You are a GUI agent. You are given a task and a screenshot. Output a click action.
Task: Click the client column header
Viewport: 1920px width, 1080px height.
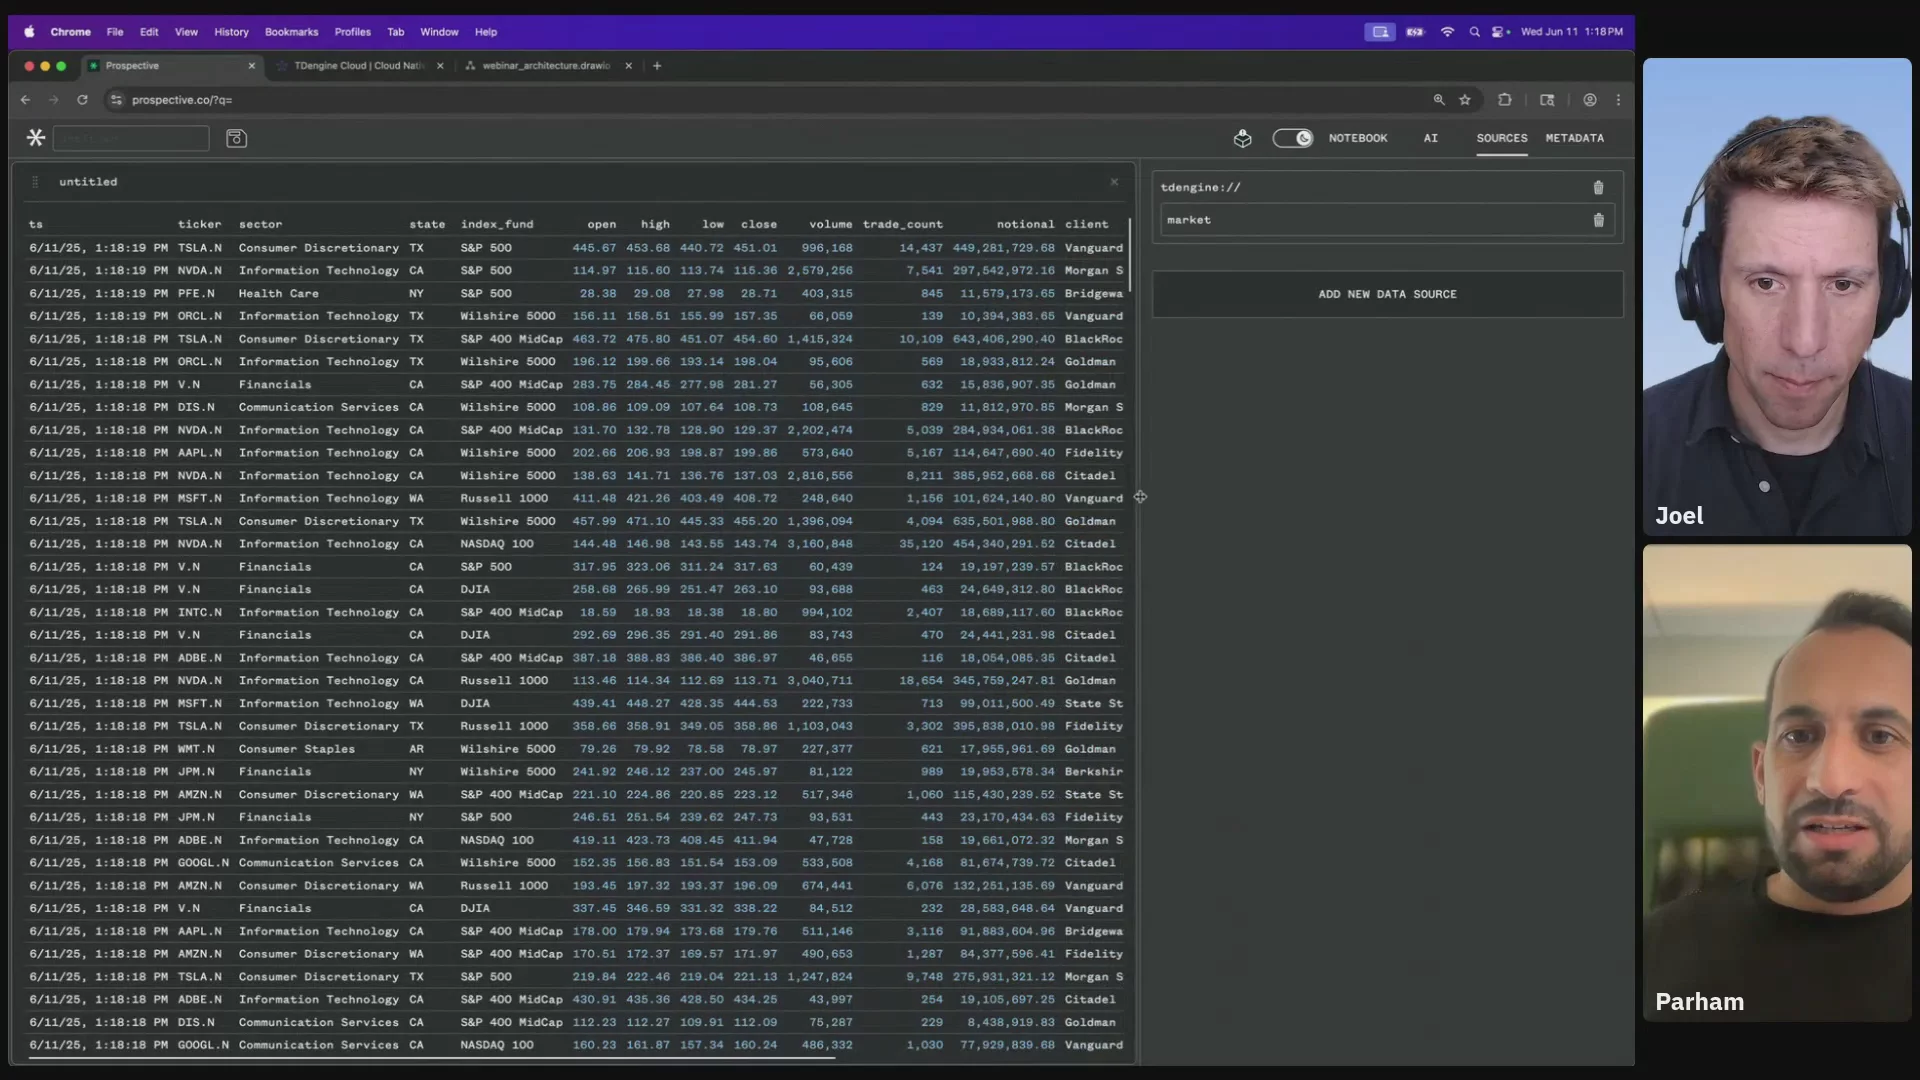click(x=1087, y=225)
